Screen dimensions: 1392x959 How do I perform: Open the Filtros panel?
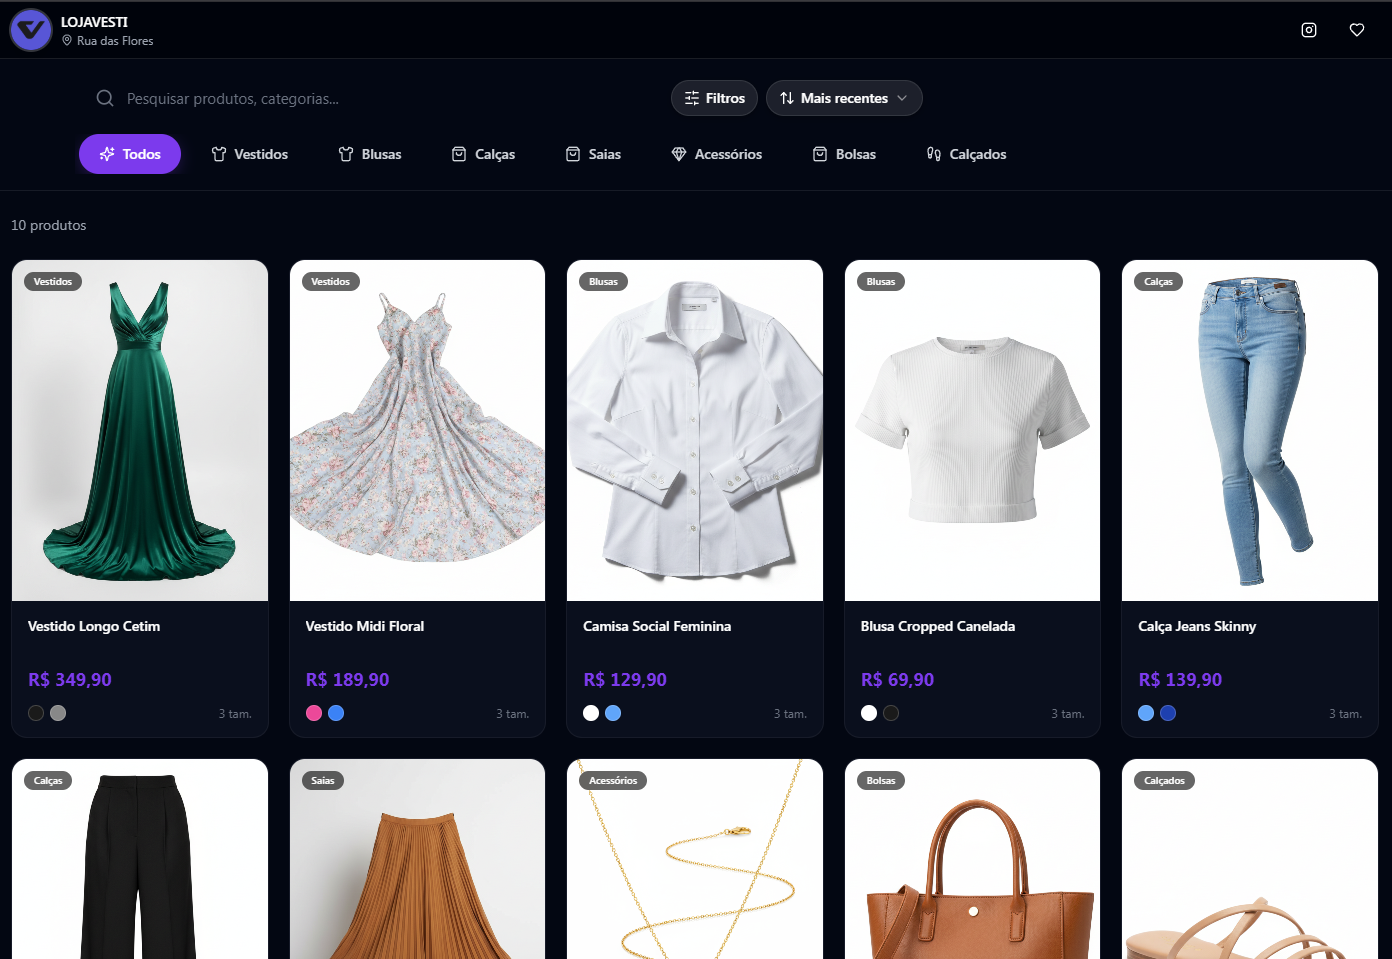click(x=713, y=97)
